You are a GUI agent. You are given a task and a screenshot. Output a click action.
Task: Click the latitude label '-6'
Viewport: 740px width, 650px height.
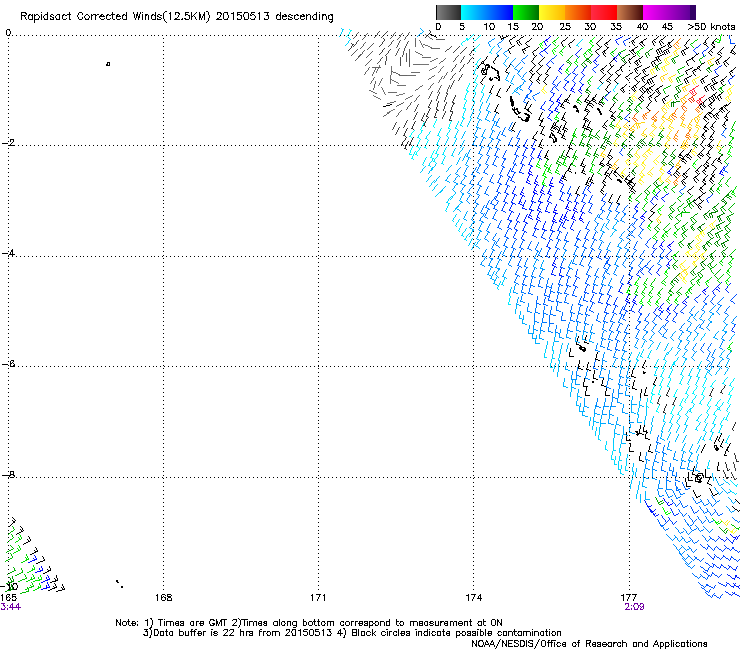[x=8, y=364]
